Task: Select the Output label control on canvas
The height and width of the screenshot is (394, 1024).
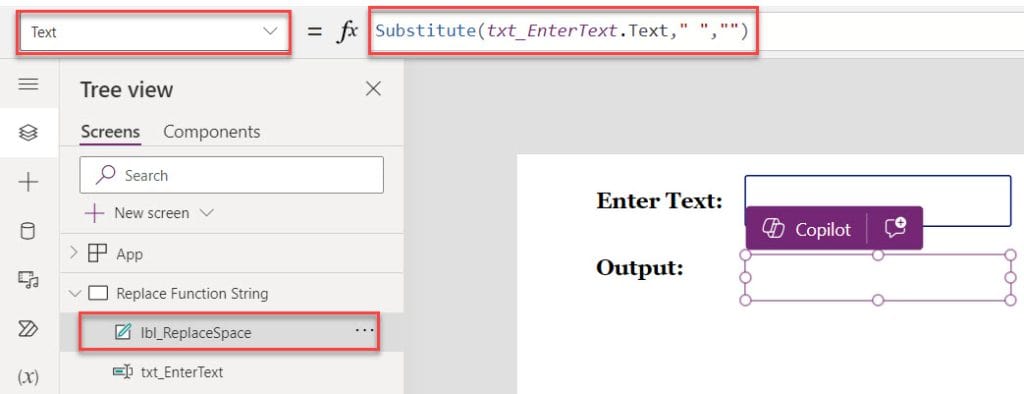Action: tap(878, 277)
